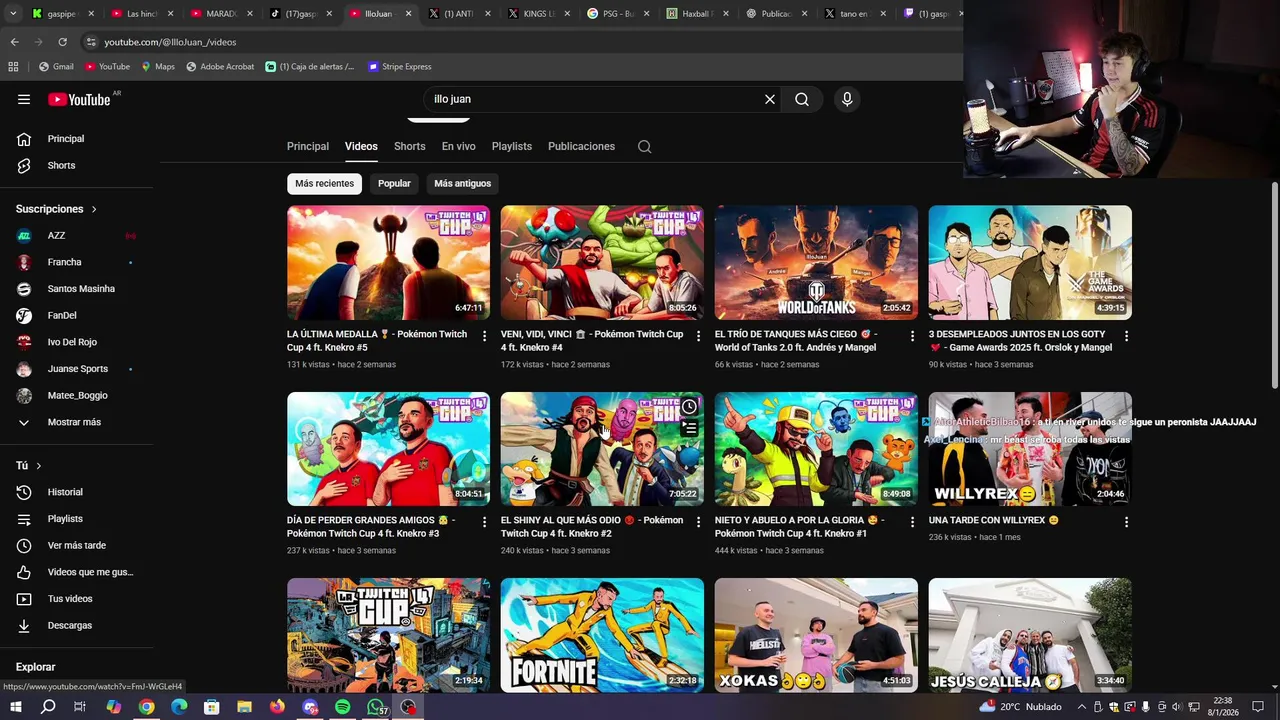Clear the search box with the X
Image resolution: width=1280 pixels, height=720 pixels.
(770, 99)
